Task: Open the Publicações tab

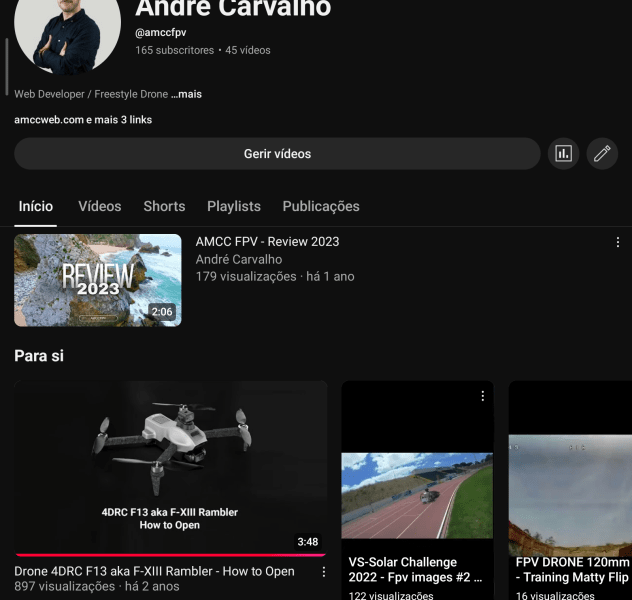Action: point(321,206)
